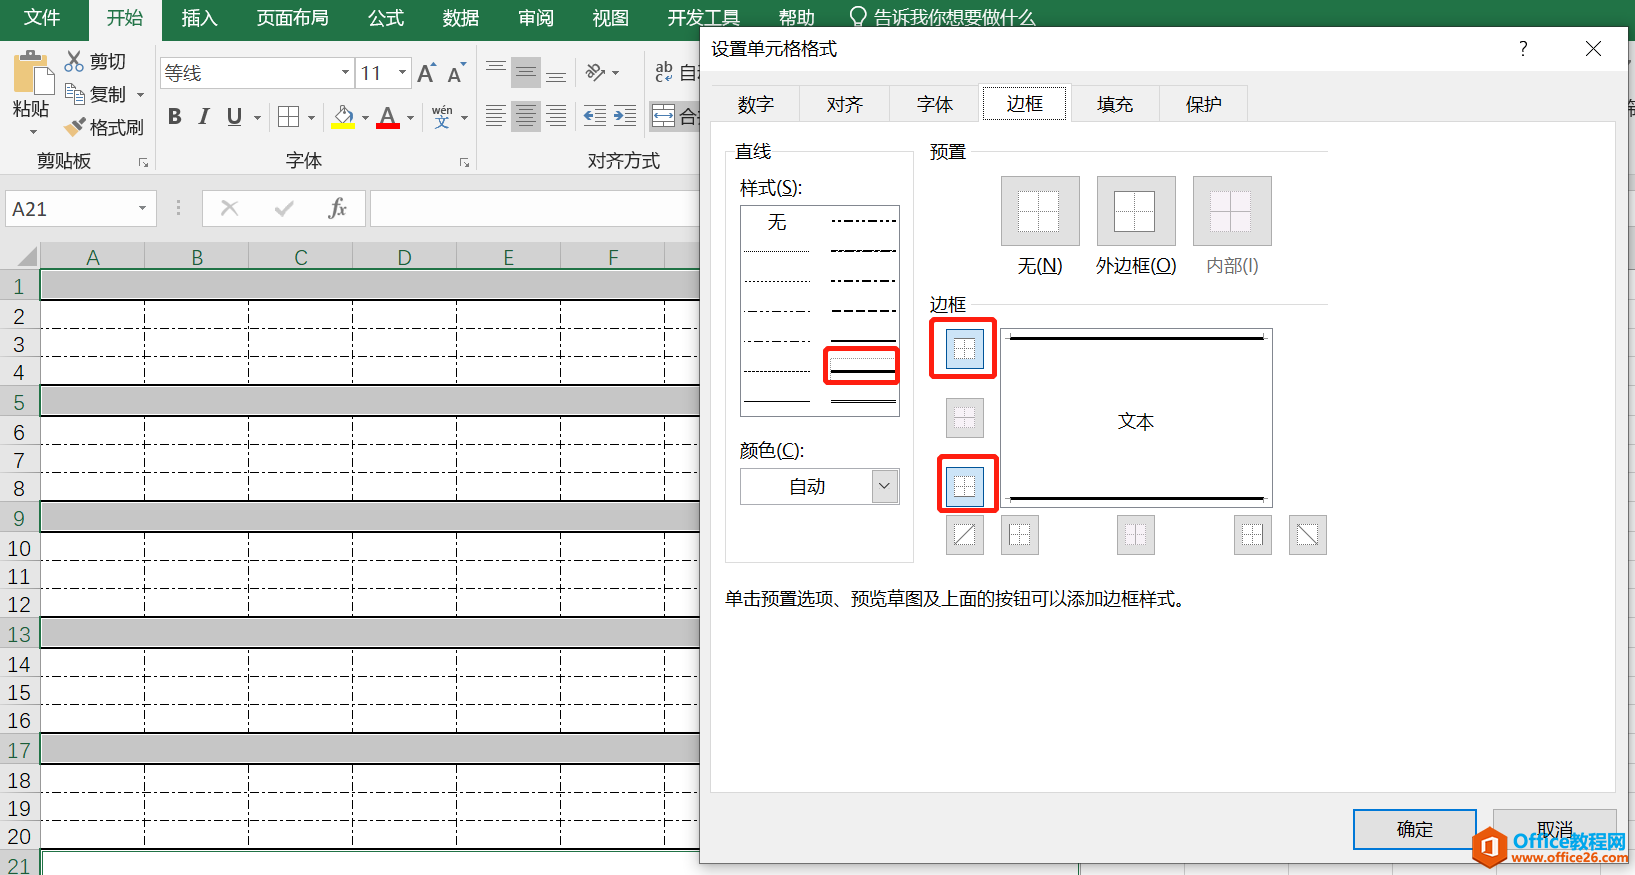Align text left in ribbon
Screen dimensions: 1635x875
tap(495, 116)
